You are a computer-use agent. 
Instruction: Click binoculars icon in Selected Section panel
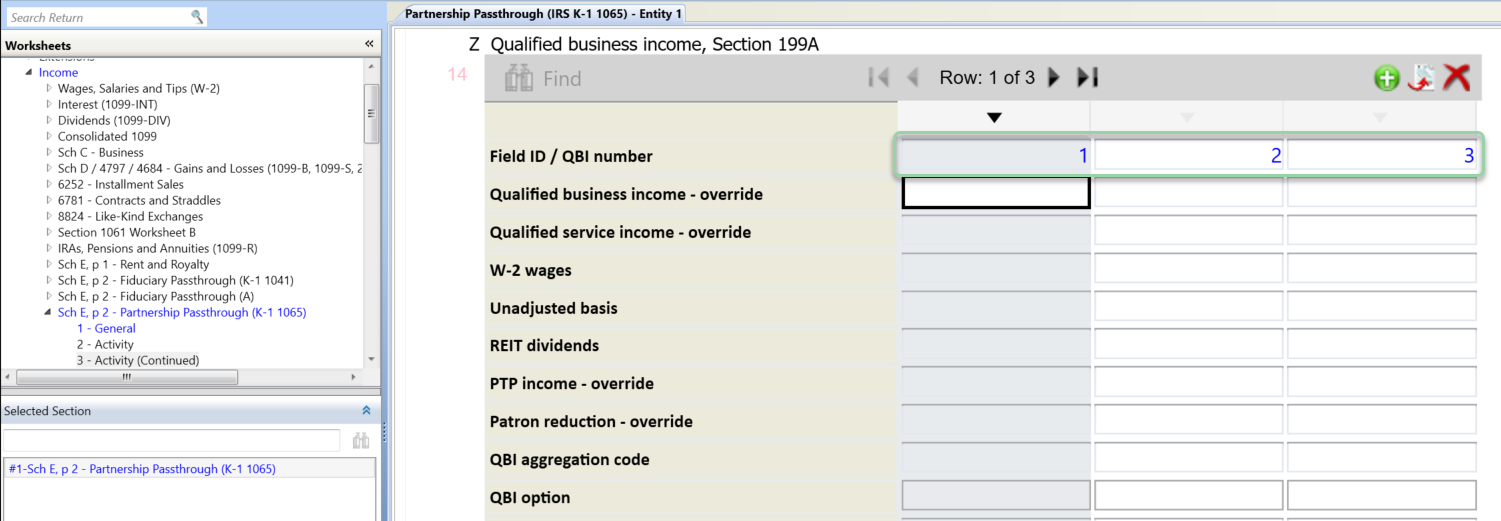coord(360,441)
